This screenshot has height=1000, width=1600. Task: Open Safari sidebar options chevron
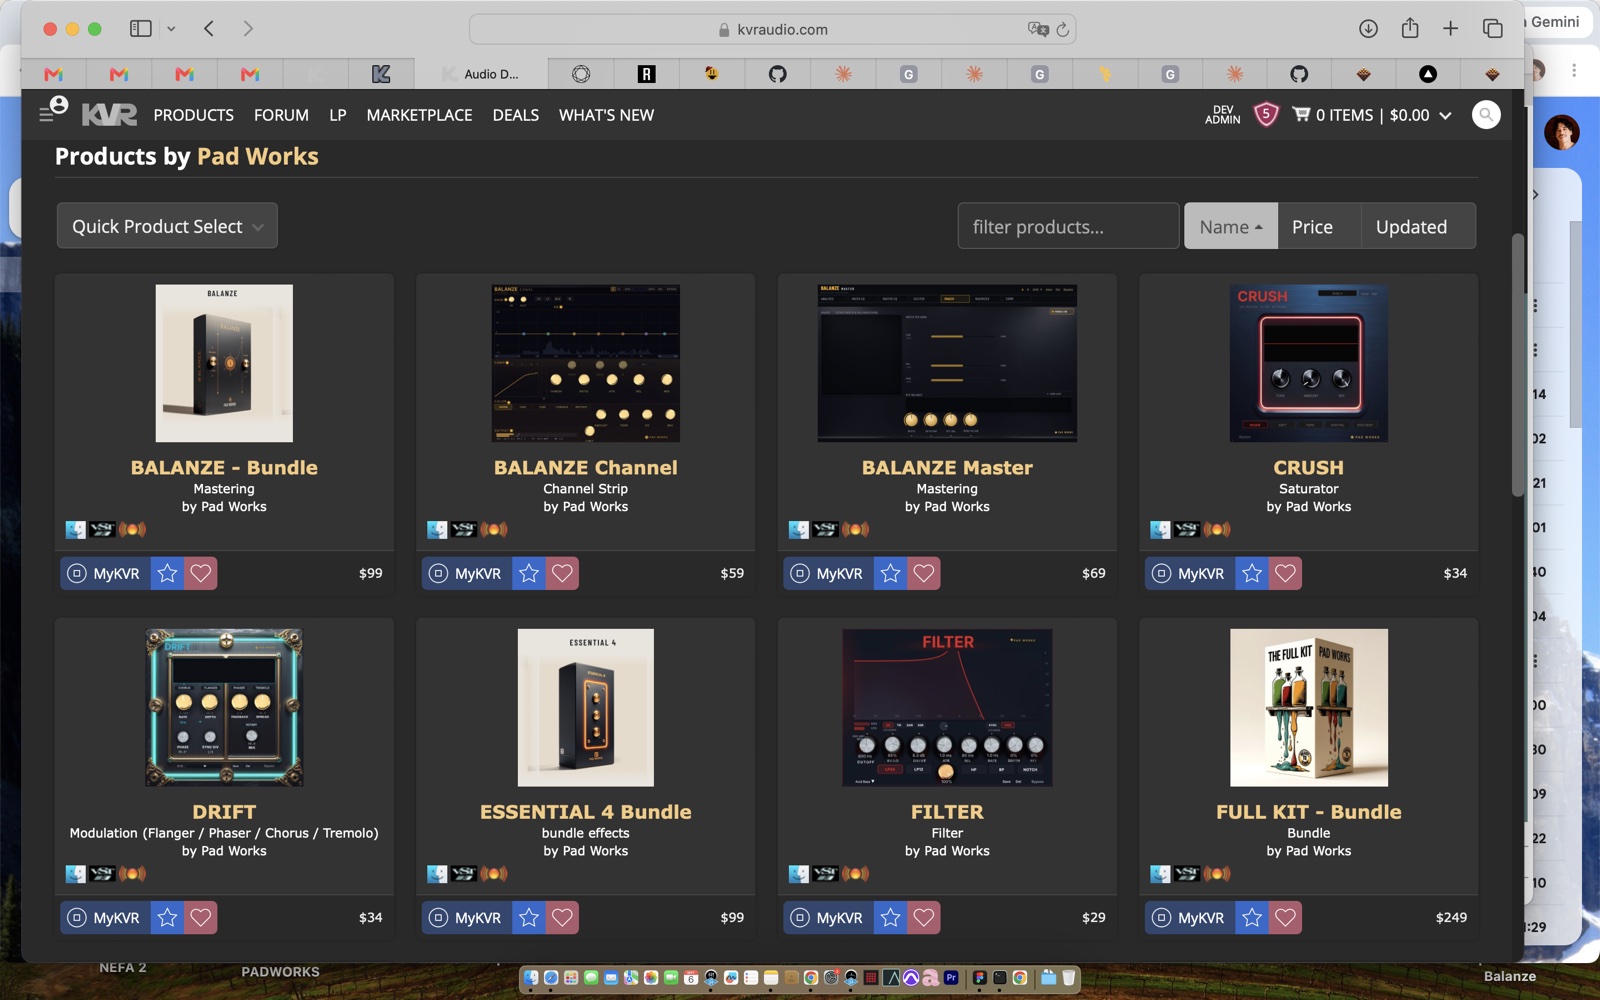[x=171, y=29]
